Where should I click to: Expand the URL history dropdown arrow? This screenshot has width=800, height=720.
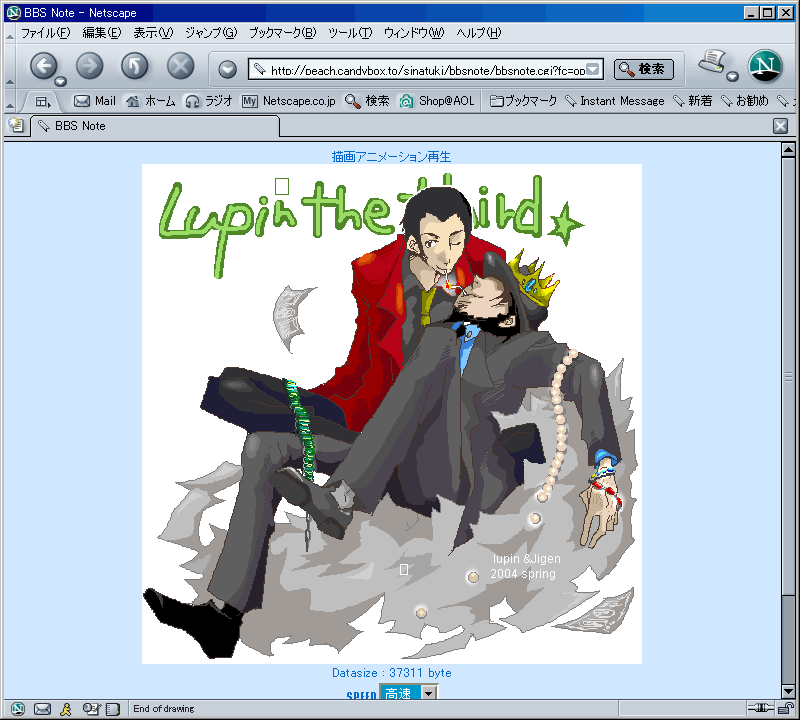point(592,69)
